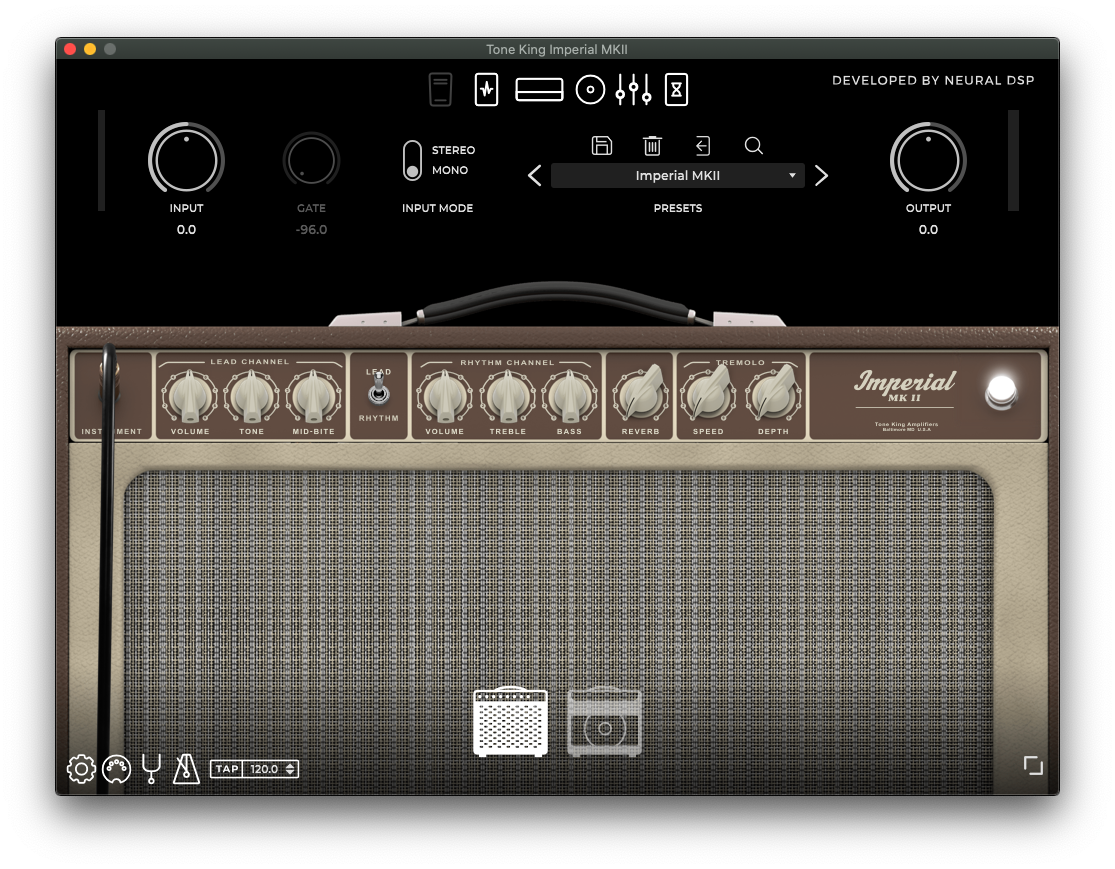Switch to the amp head view thumbnail
Image resolution: width=1115 pixels, height=869 pixels.
click(510, 722)
